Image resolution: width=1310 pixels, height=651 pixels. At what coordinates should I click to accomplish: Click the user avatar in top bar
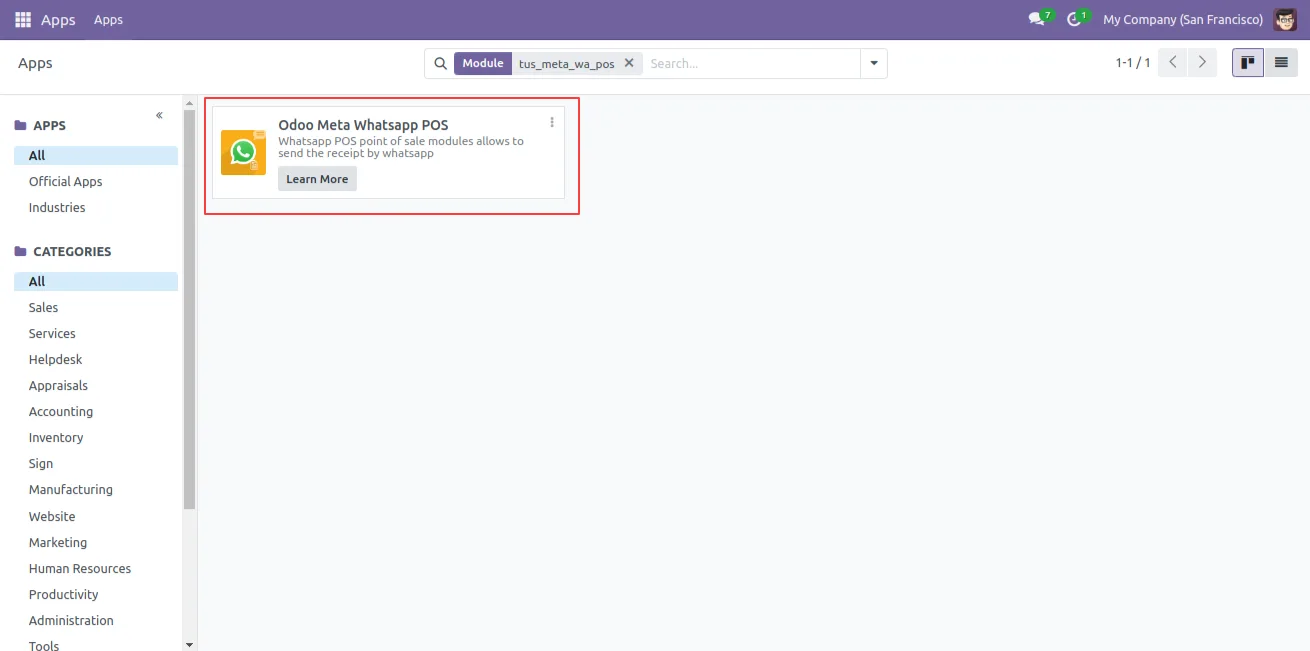[1285, 19]
